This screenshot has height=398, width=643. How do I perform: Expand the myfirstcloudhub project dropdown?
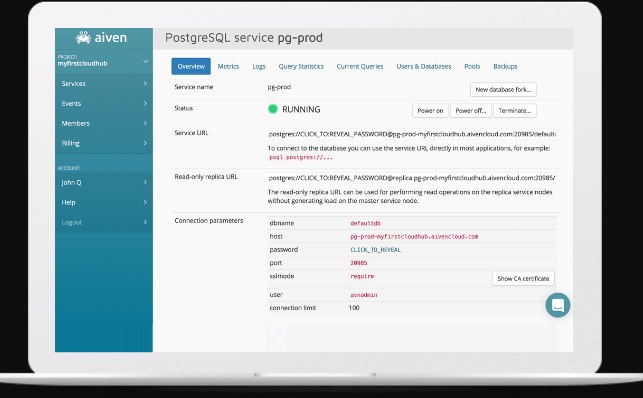(104, 61)
